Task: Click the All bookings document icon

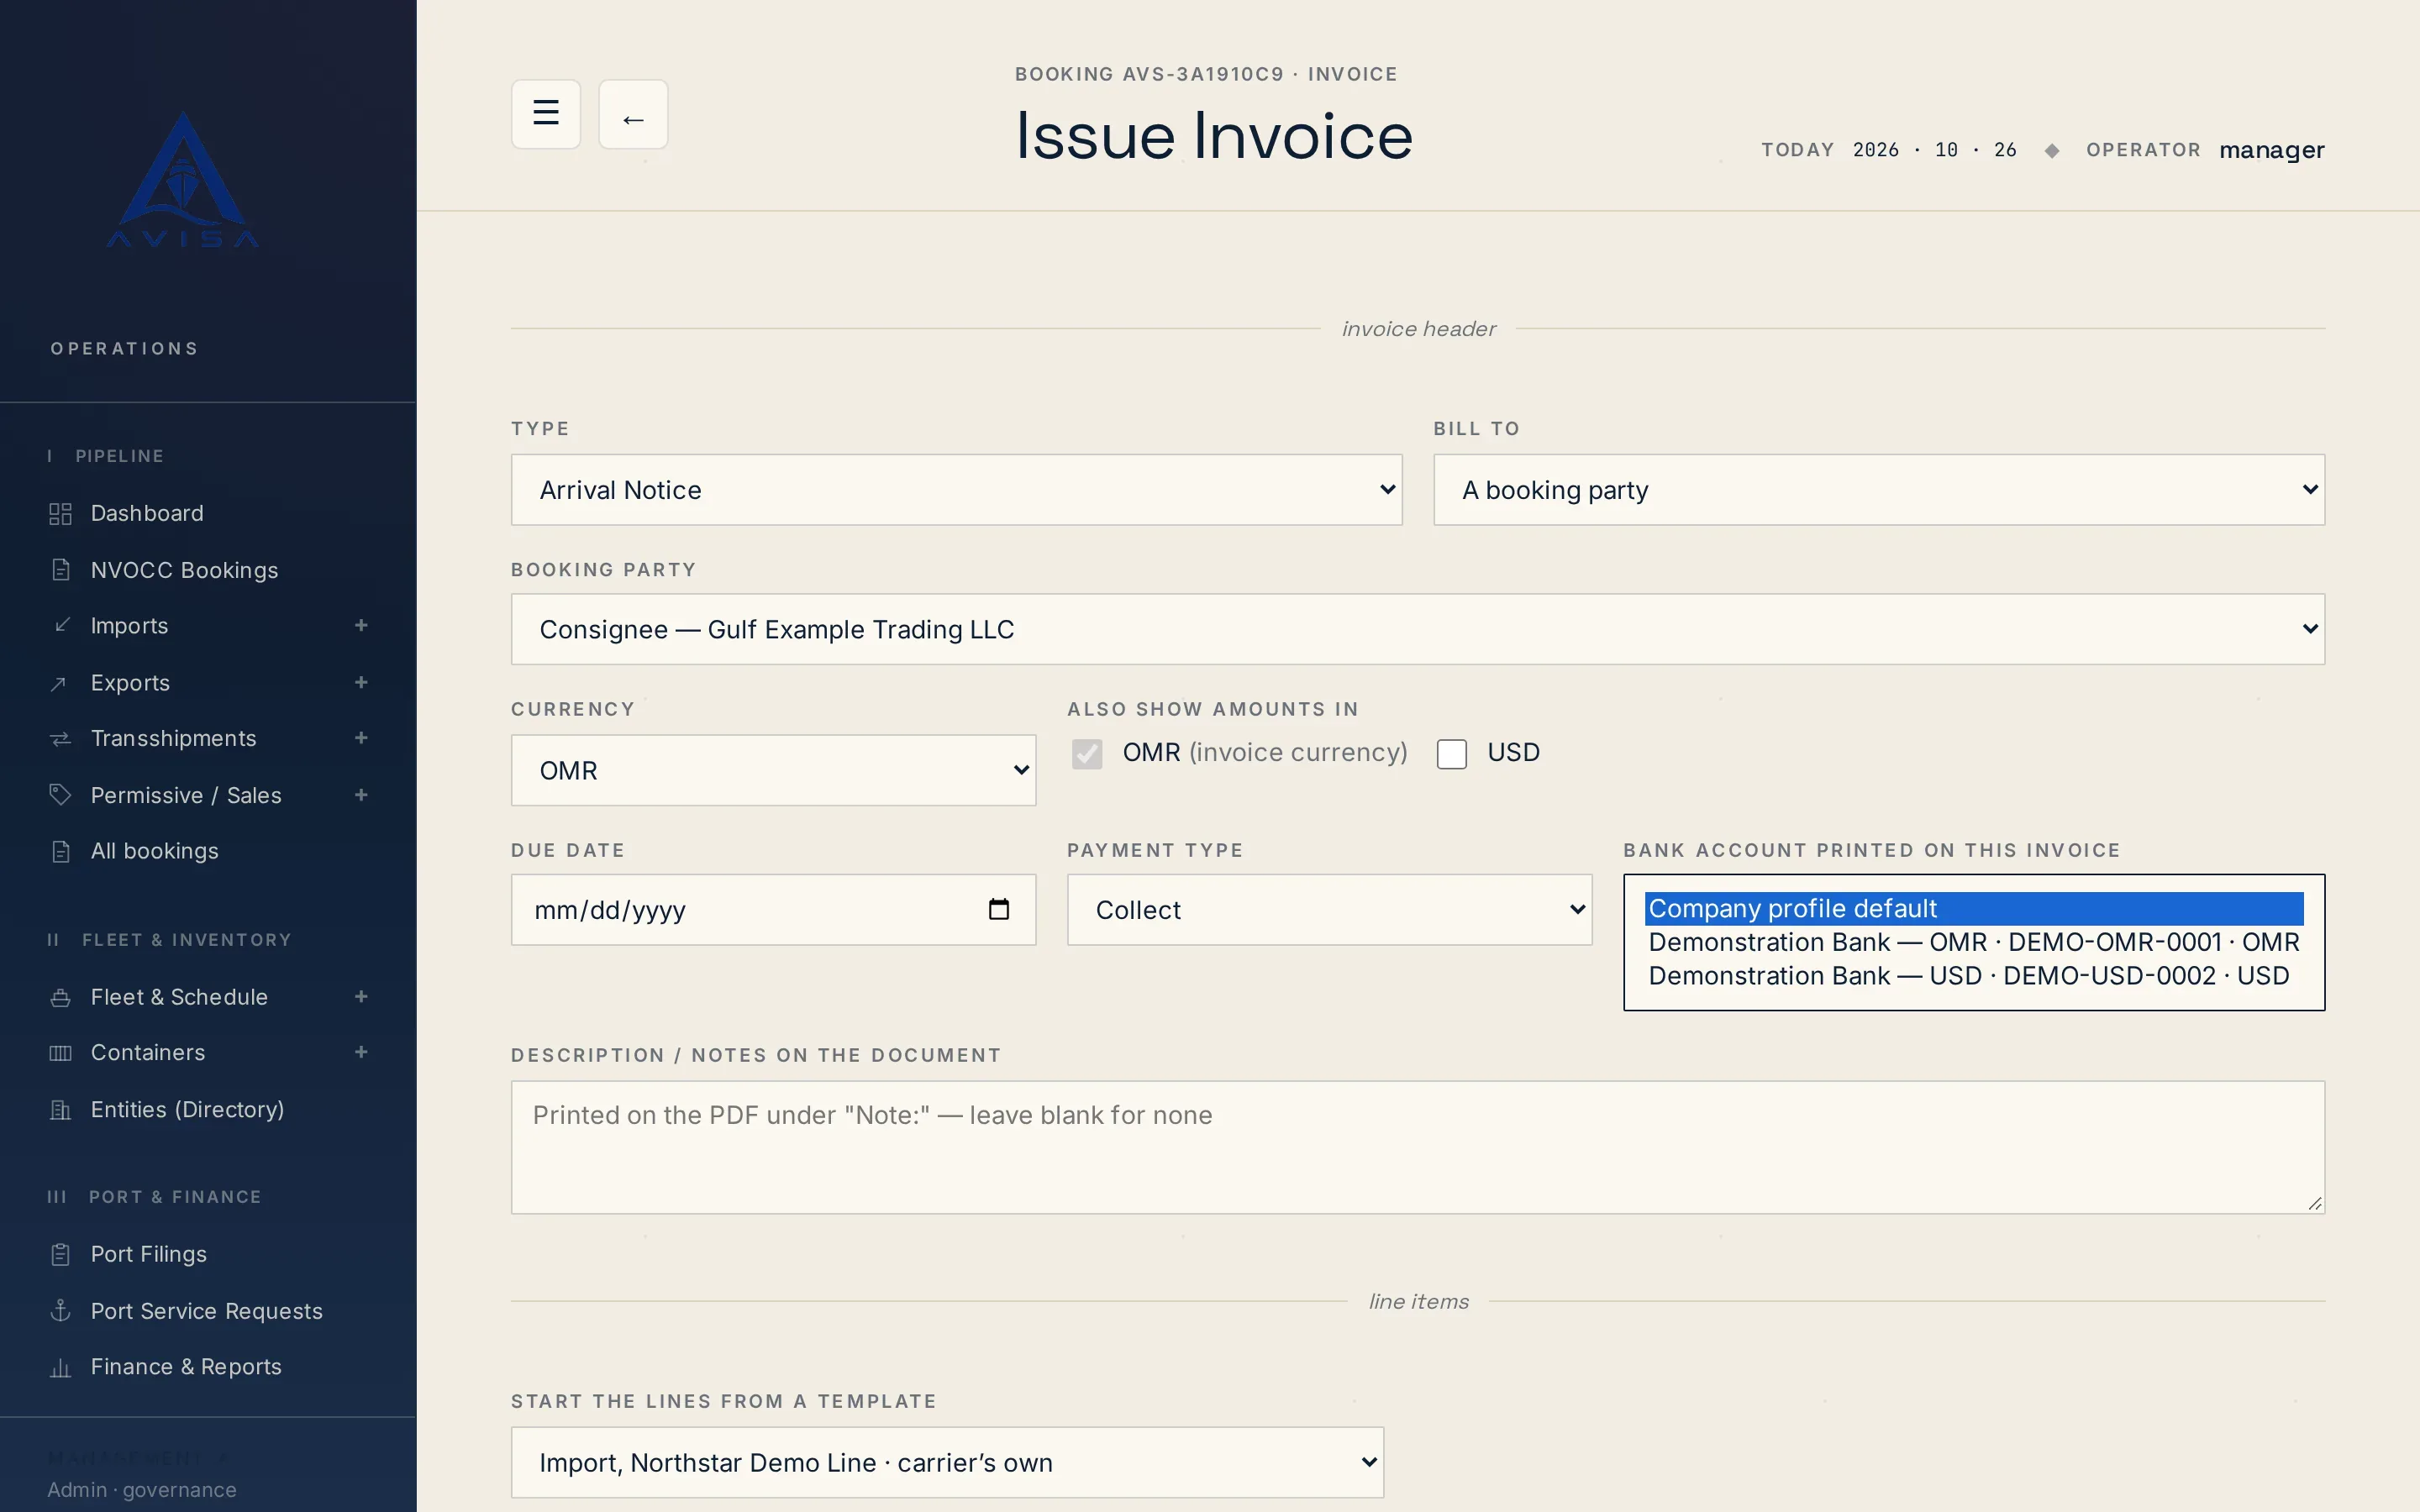Action: pyautogui.click(x=60, y=851)
